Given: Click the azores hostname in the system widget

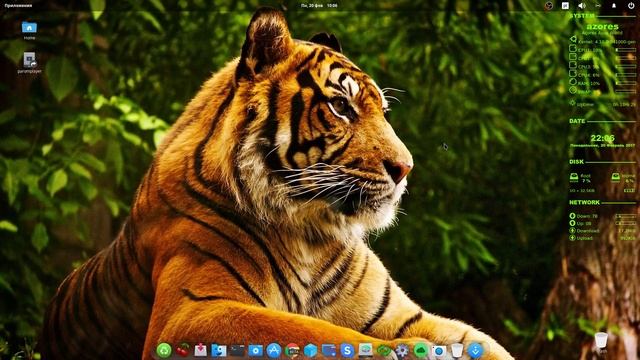Looking at the screenshot, I should [x=602, y=27].
